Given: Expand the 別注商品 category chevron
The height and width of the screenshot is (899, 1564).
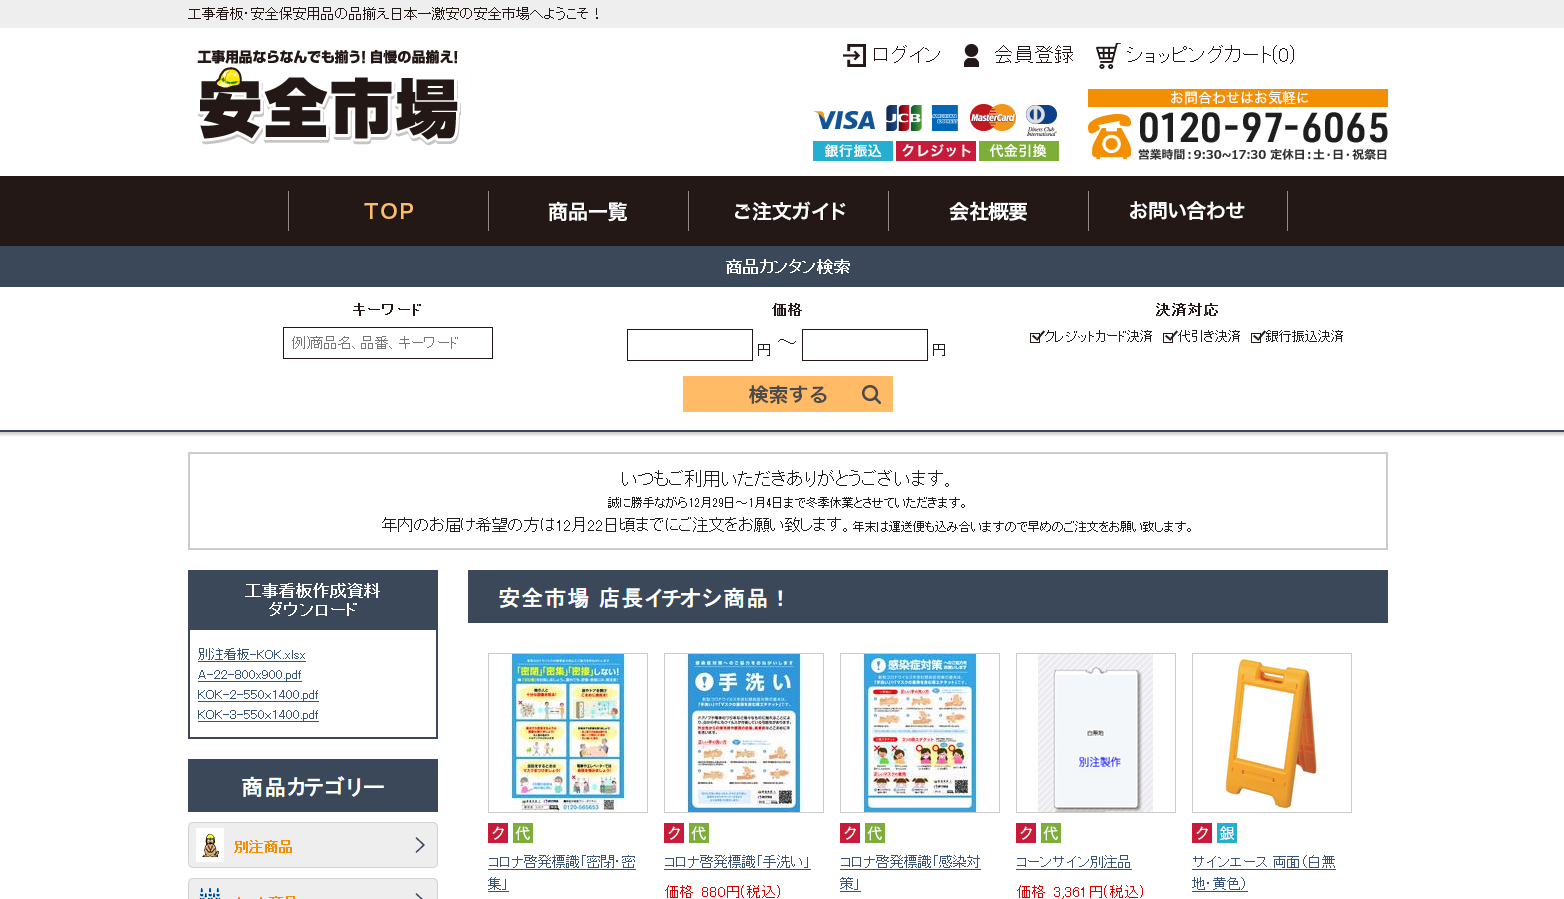Looking at the screenshot, I should pos(420,846).
